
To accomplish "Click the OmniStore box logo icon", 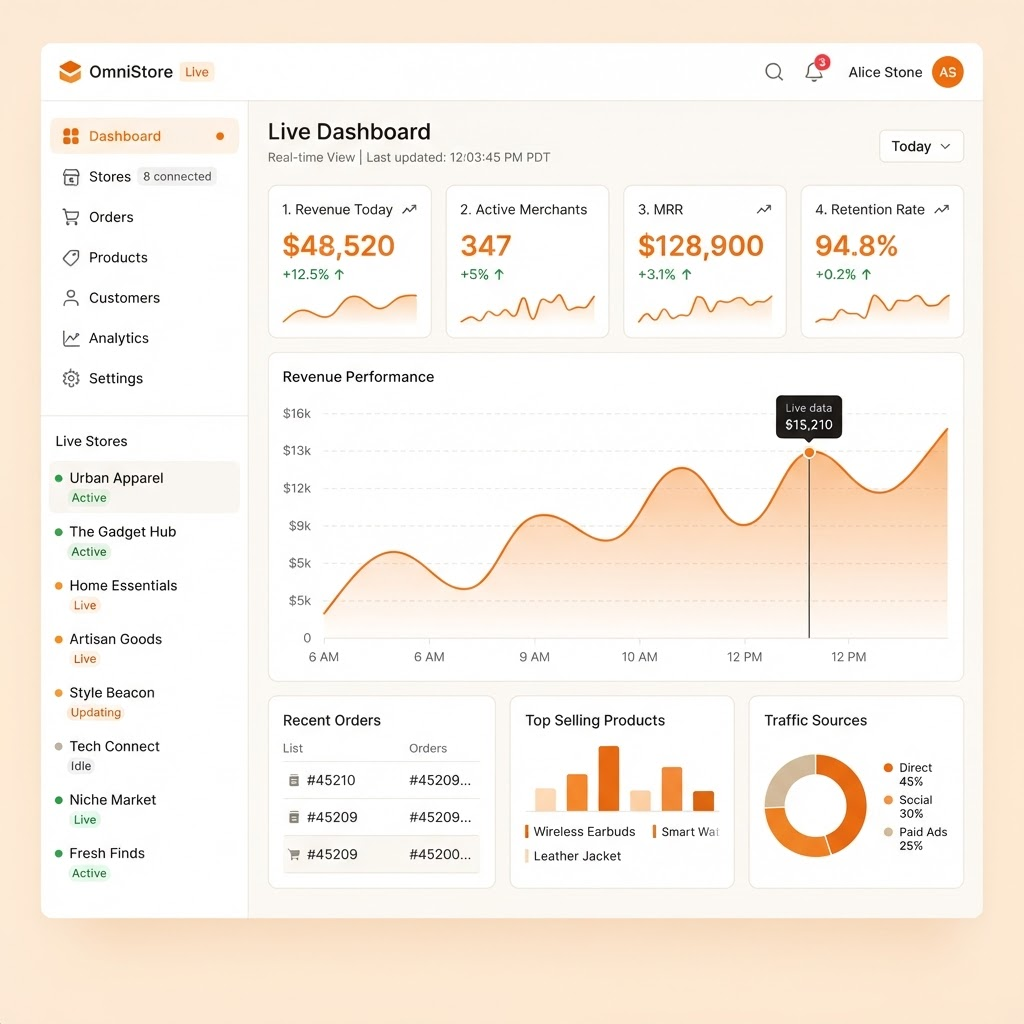I will tap(70, 72).
